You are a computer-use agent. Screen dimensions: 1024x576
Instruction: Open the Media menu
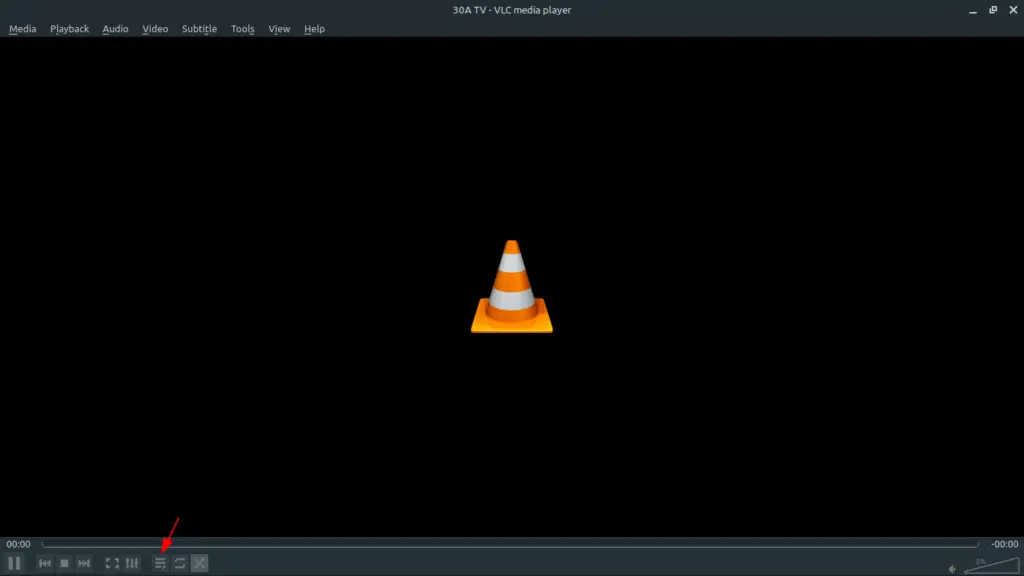point(22,29)
